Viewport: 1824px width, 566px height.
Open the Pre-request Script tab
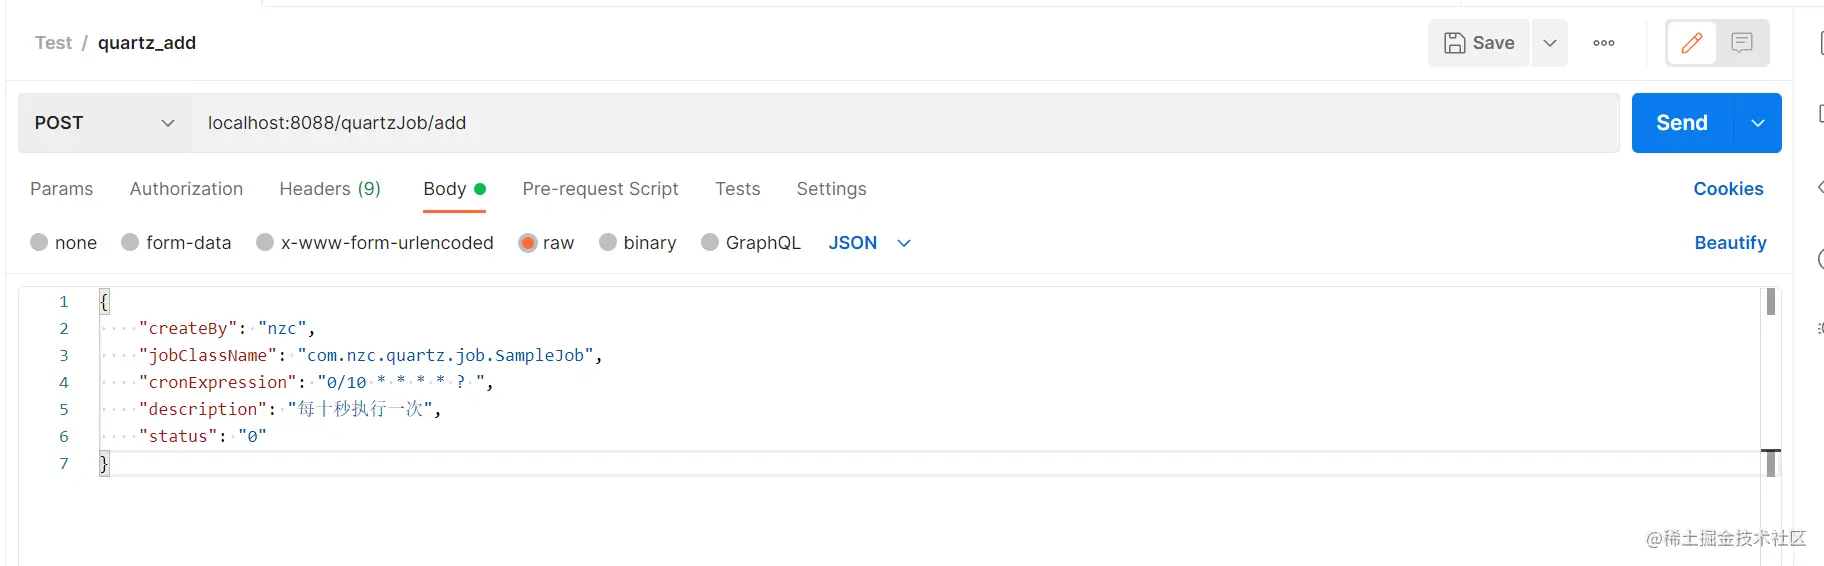click(x=600, y=189)
